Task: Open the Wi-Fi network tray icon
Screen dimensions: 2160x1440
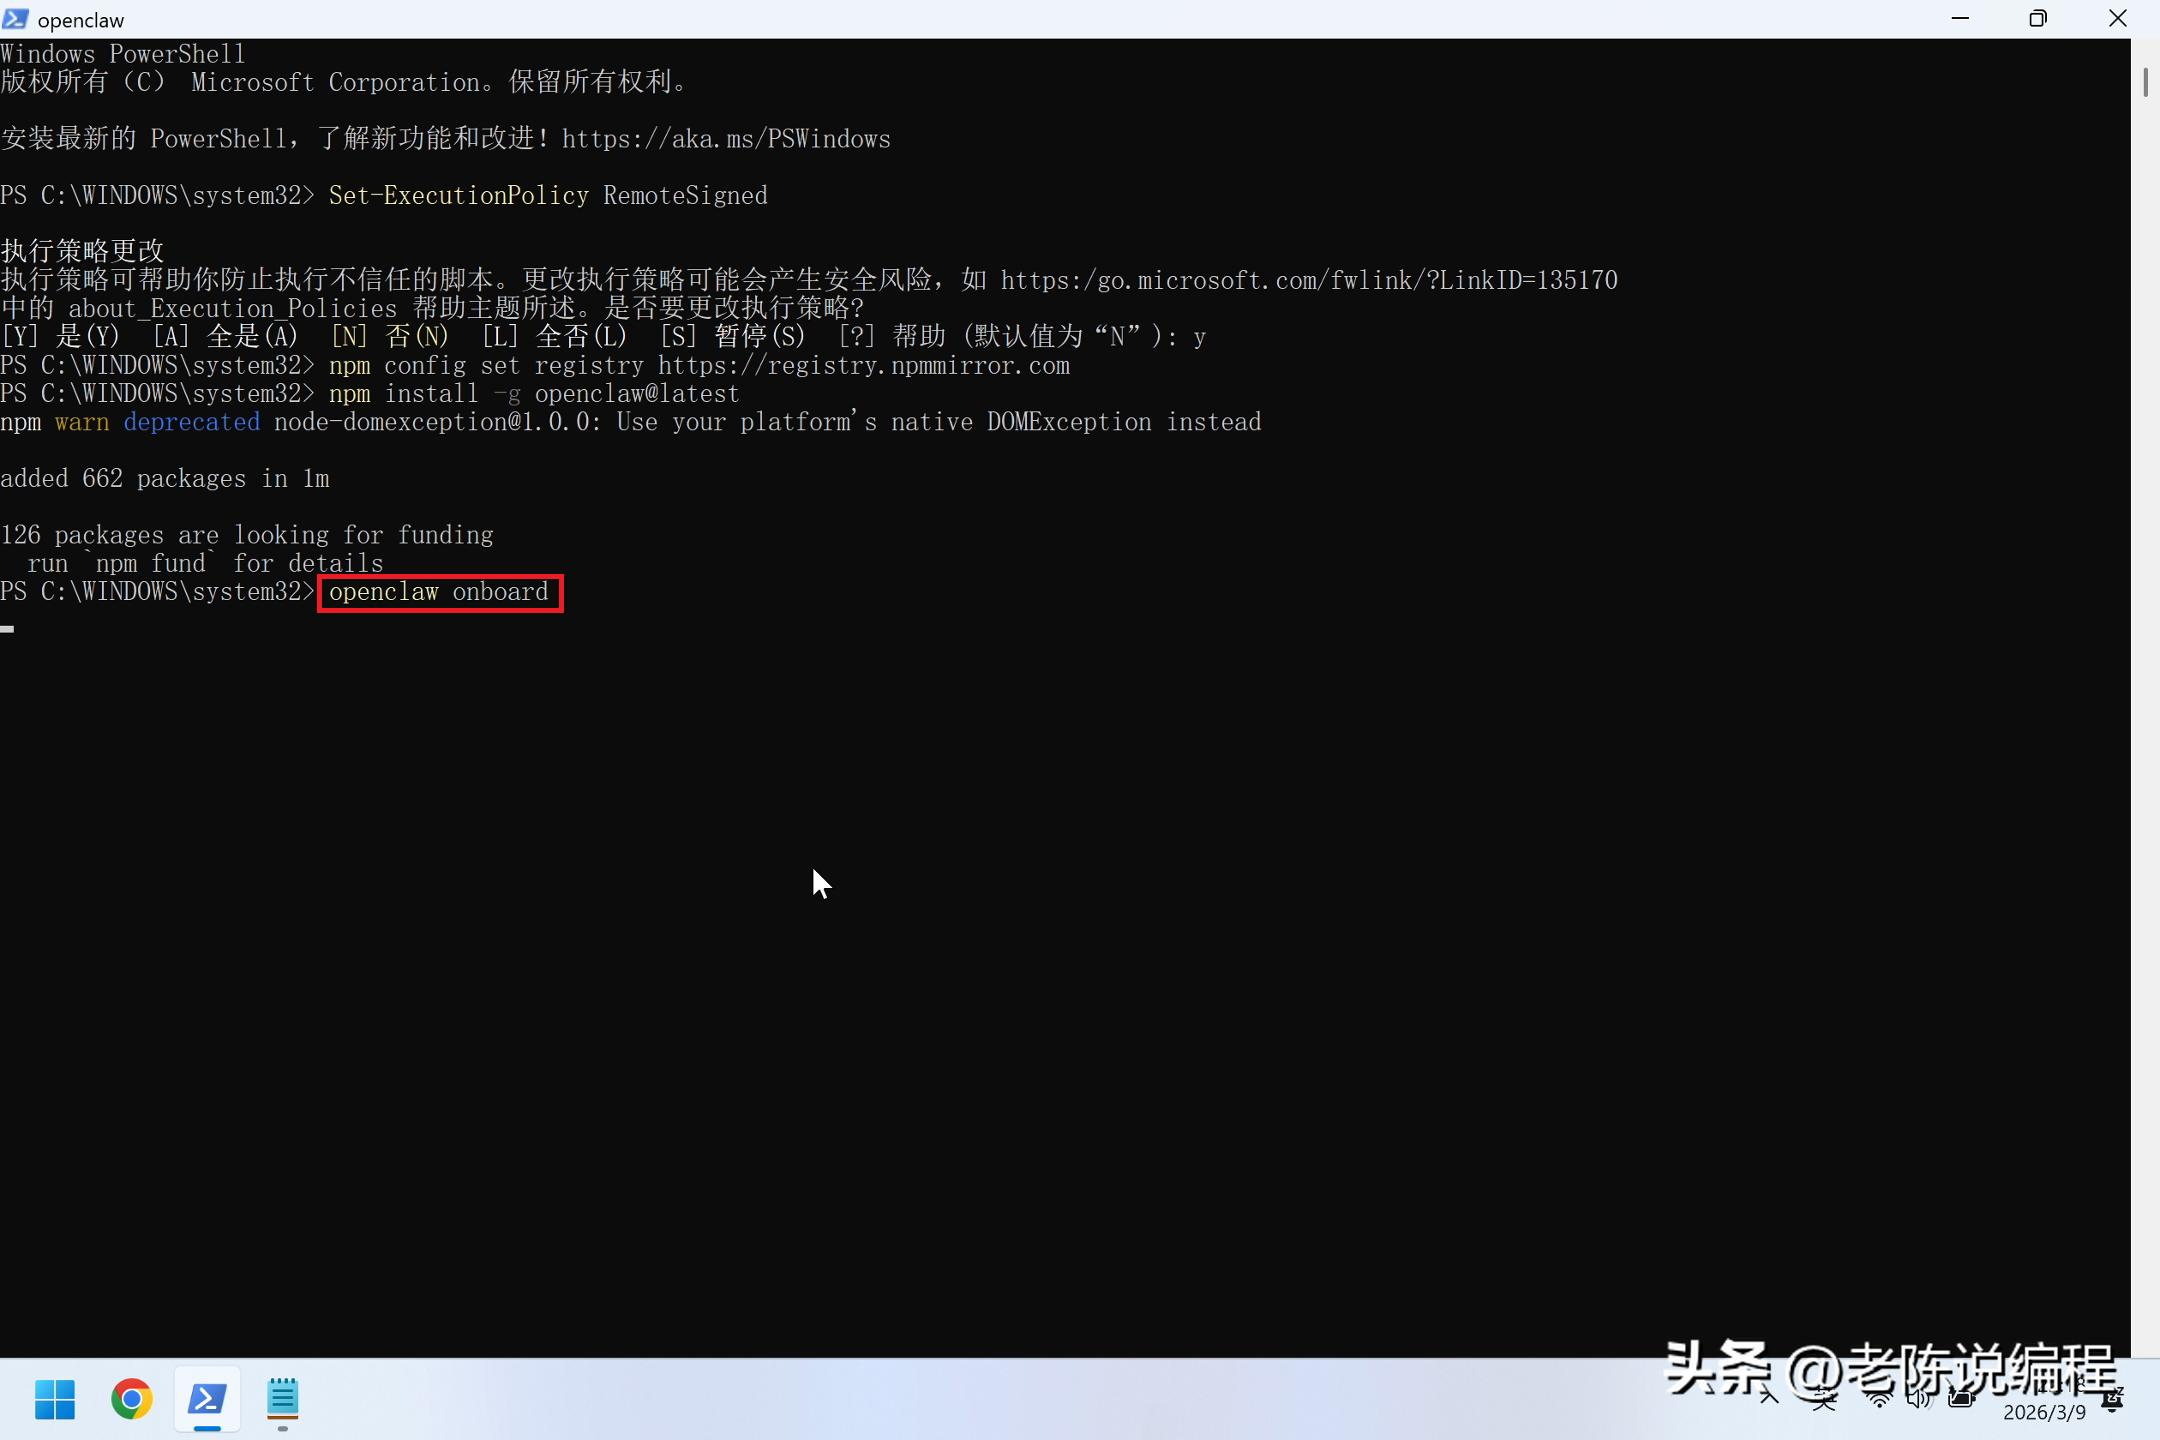Action: [1879, 1399]
